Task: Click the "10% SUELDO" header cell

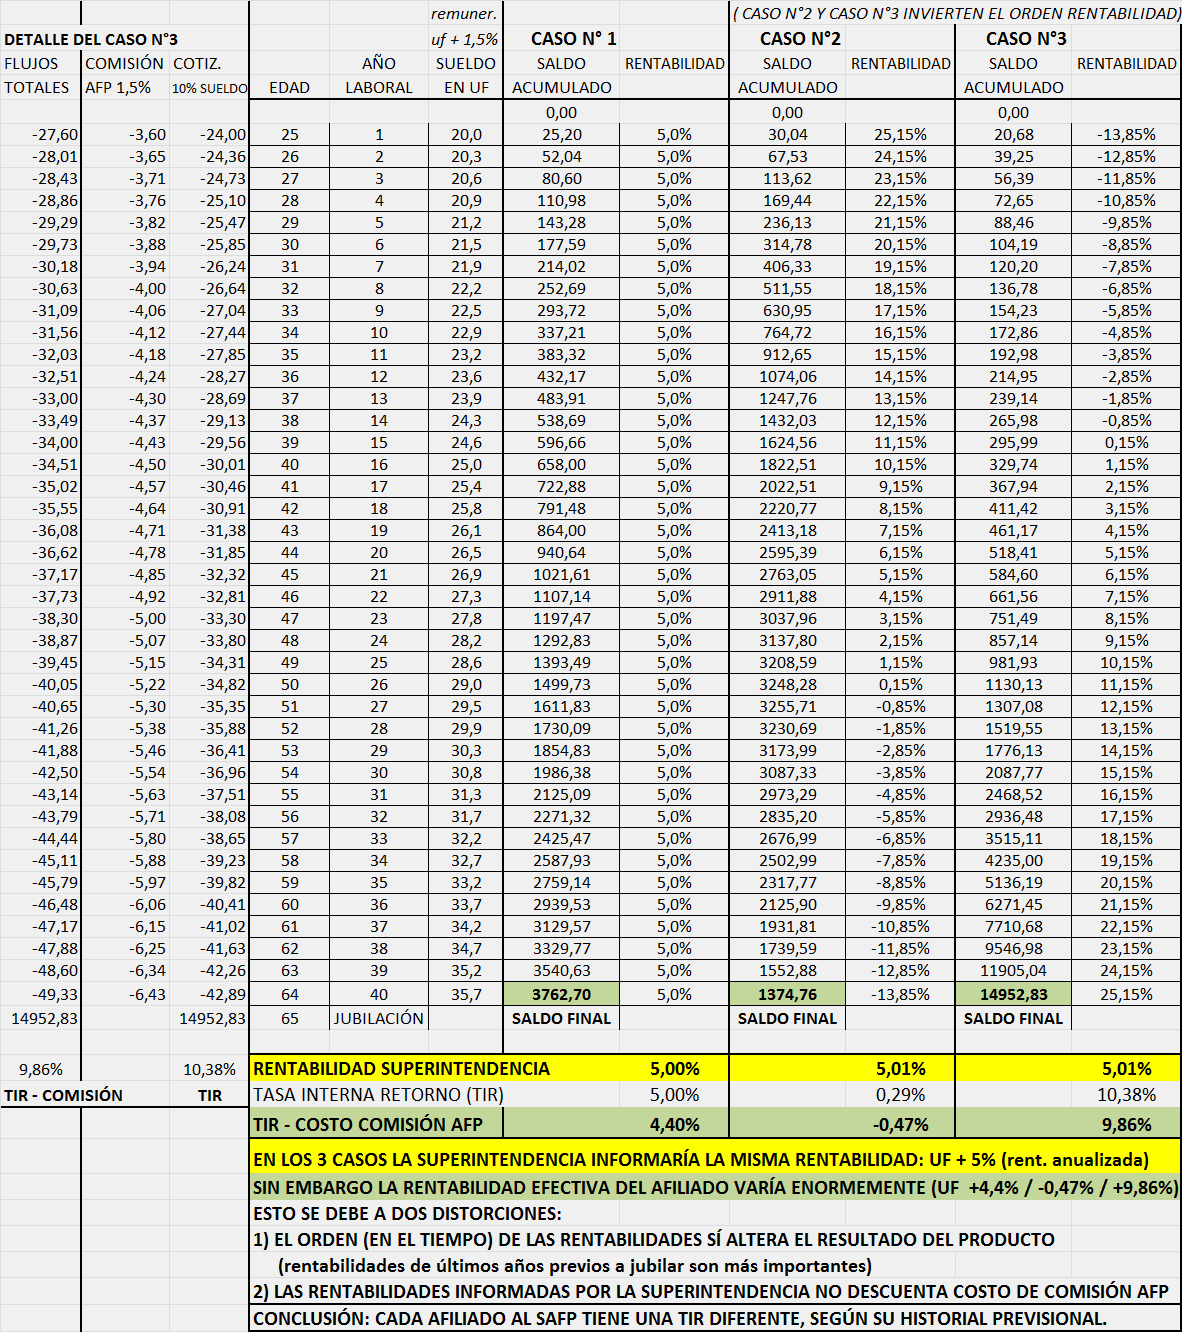Action: (209, 88)
